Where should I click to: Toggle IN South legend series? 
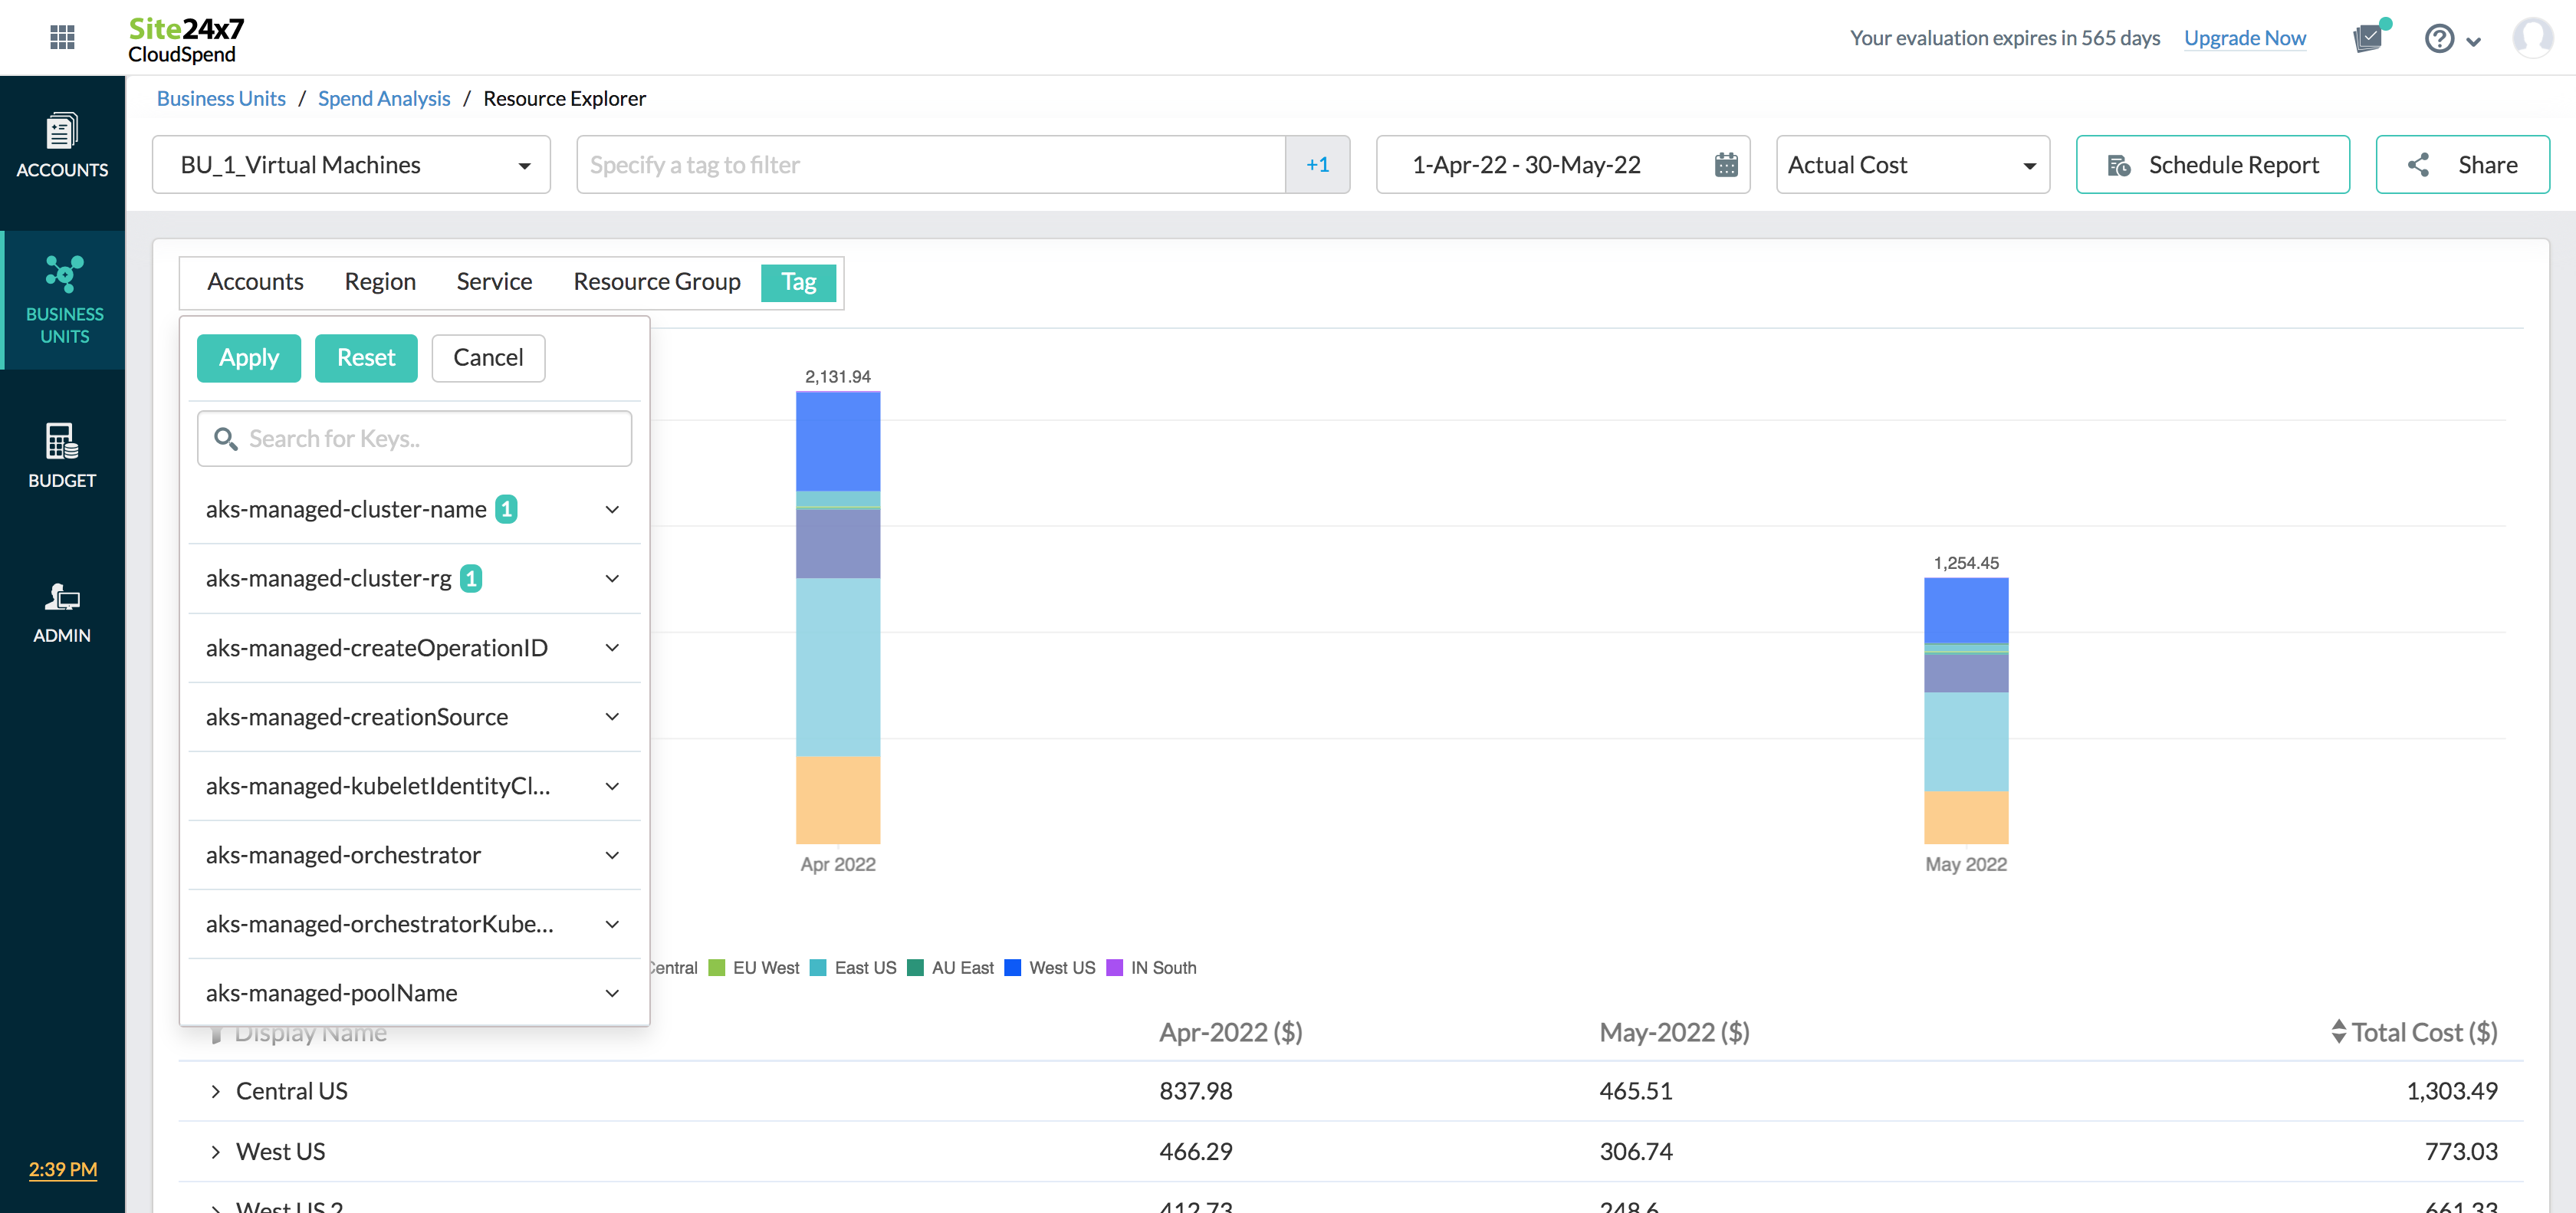(1162, 967)
